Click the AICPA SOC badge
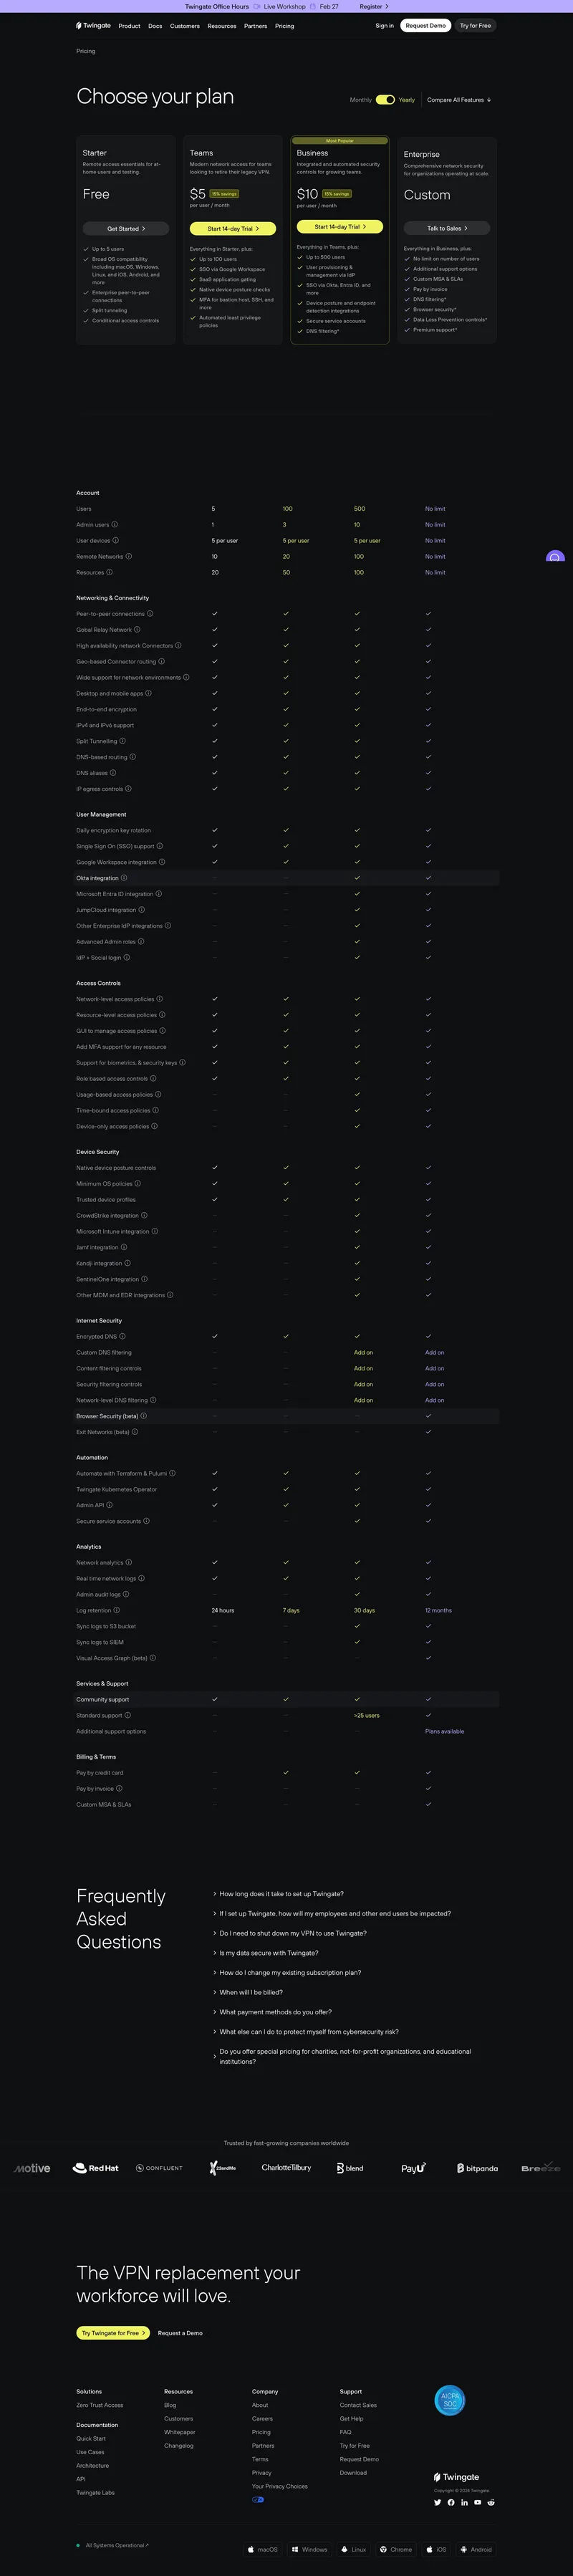The width and height of the screenshot is (573, 2576). pyautogui.click(x=450, y=2401)
